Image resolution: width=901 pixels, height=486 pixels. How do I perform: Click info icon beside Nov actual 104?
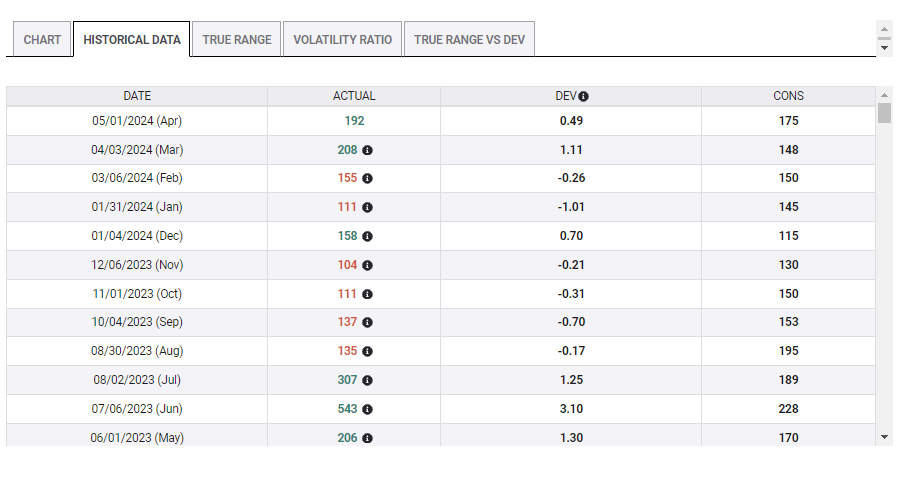[x=367, y=266]
